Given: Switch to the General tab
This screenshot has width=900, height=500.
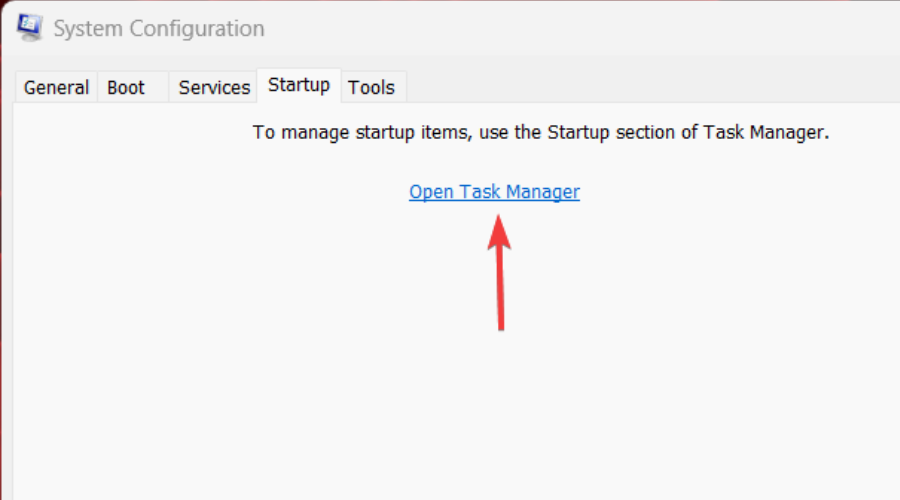Looking at the screenshot, I should point(56,88).
